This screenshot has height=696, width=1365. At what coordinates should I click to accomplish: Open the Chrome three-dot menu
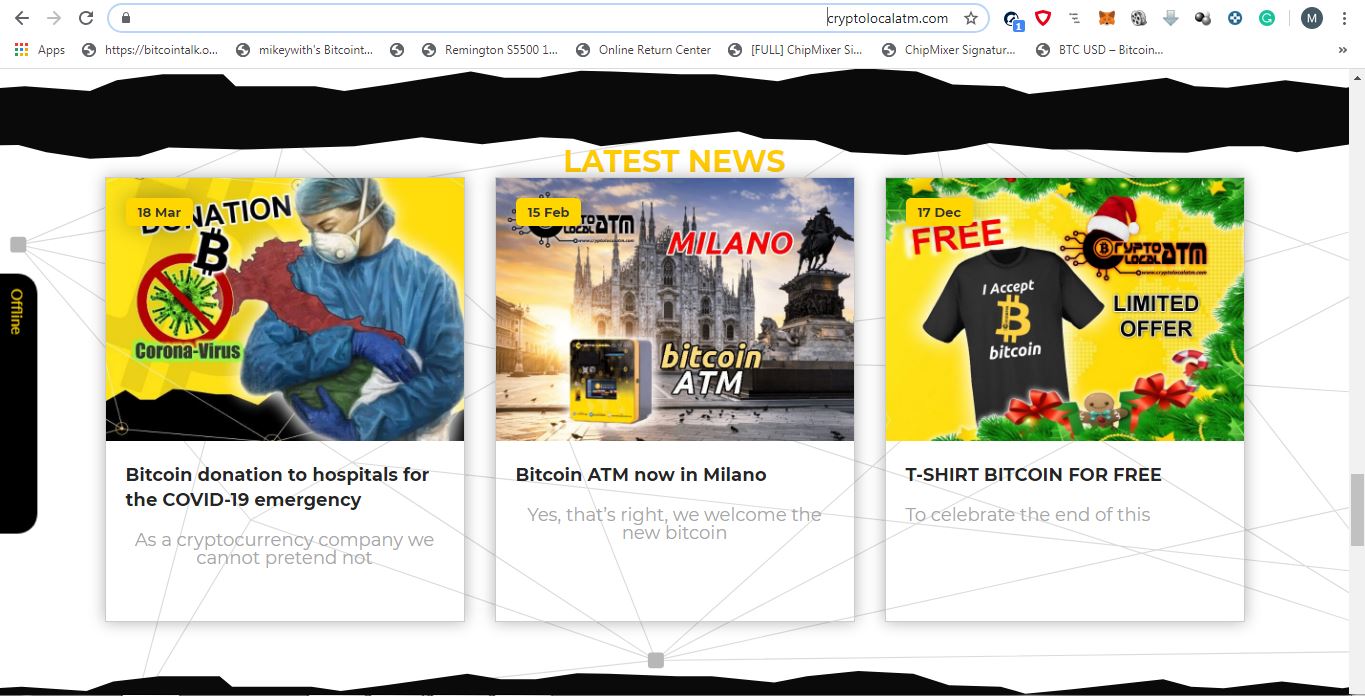pyautogui.click(x=1343, y=18)
